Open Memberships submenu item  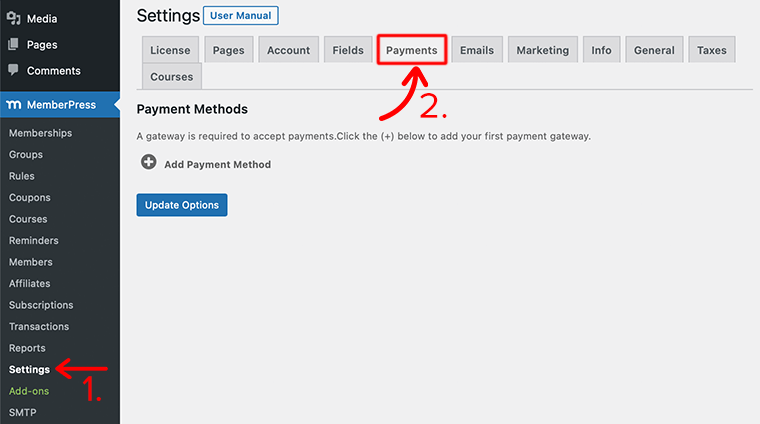pos(40,133)
